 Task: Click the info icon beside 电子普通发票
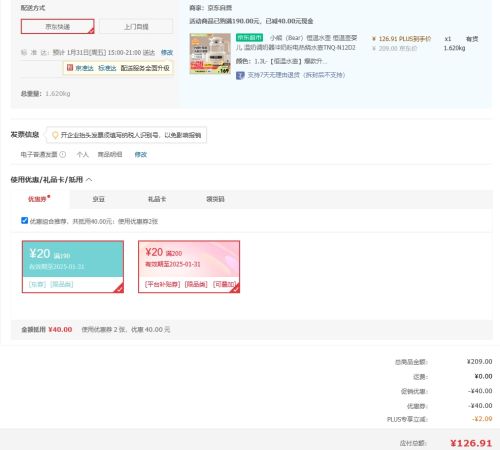pyautogui.click(x=63, y=154)
